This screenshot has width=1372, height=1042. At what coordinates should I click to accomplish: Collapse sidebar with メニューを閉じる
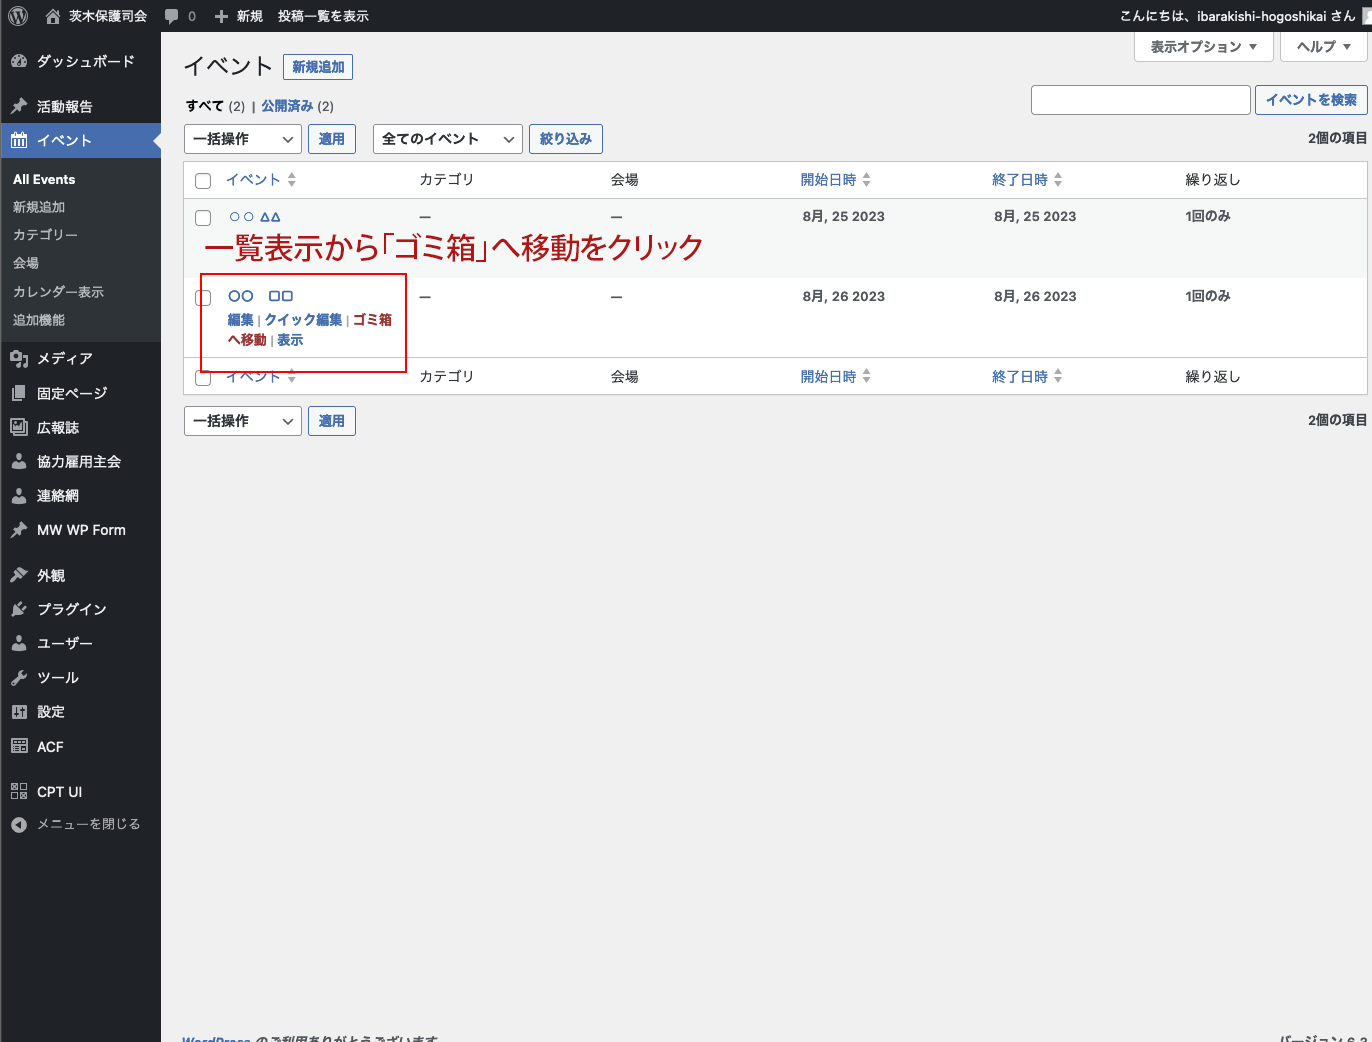[88, 824]
